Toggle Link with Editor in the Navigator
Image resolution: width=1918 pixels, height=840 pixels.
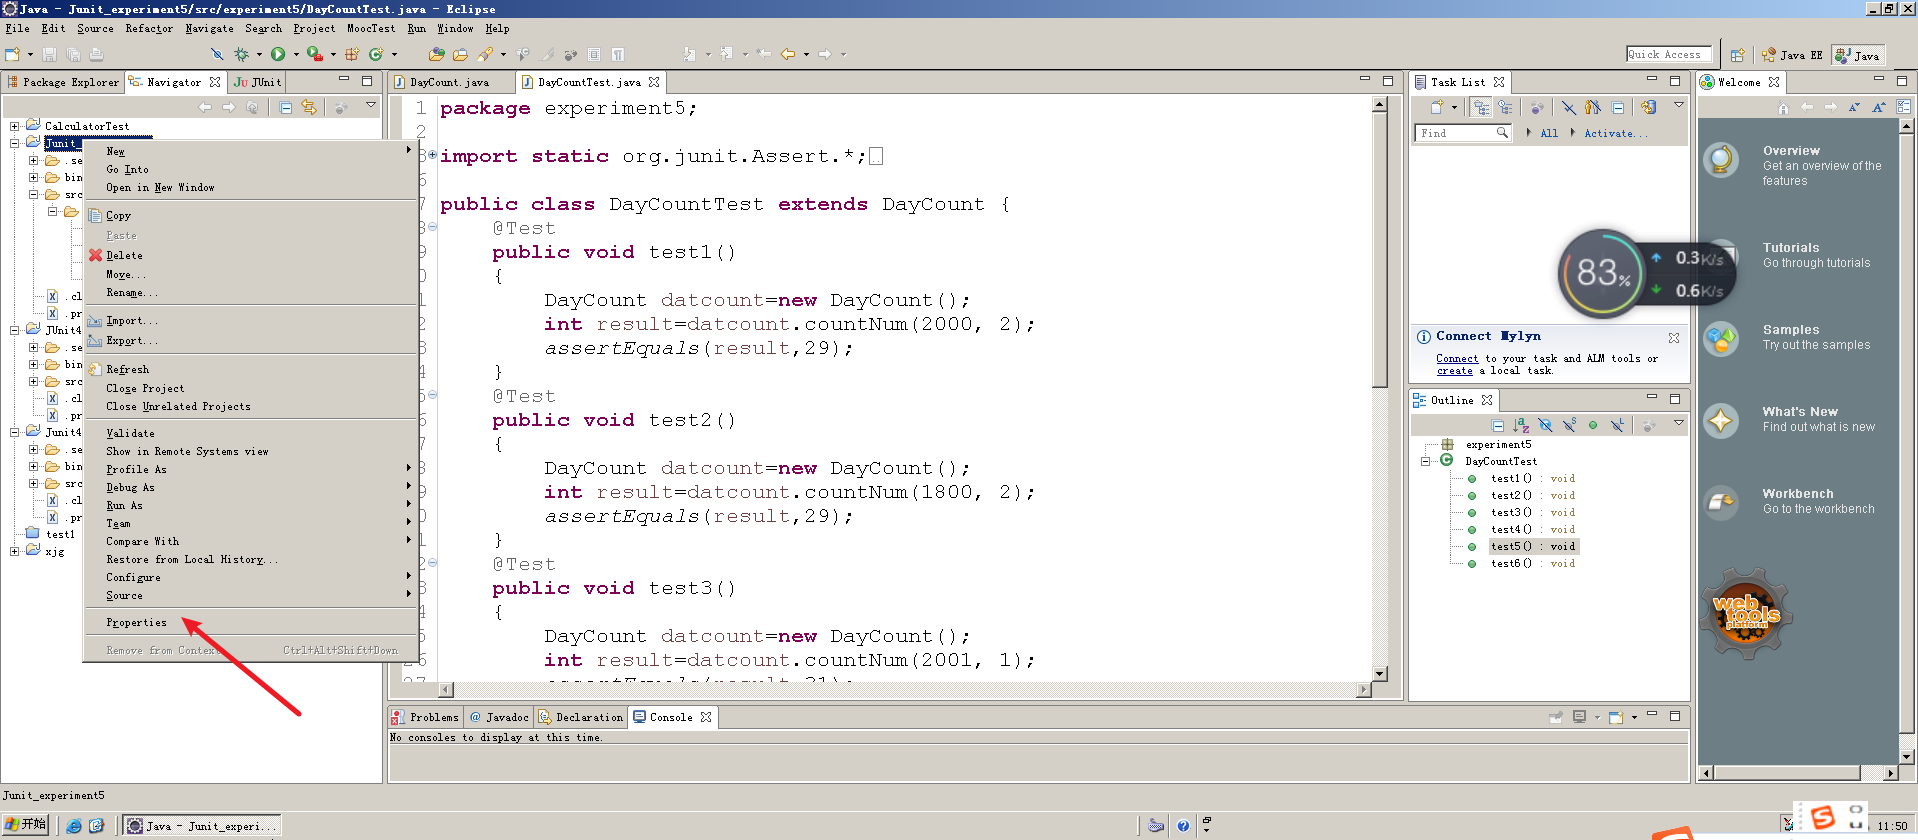point(309,107)
